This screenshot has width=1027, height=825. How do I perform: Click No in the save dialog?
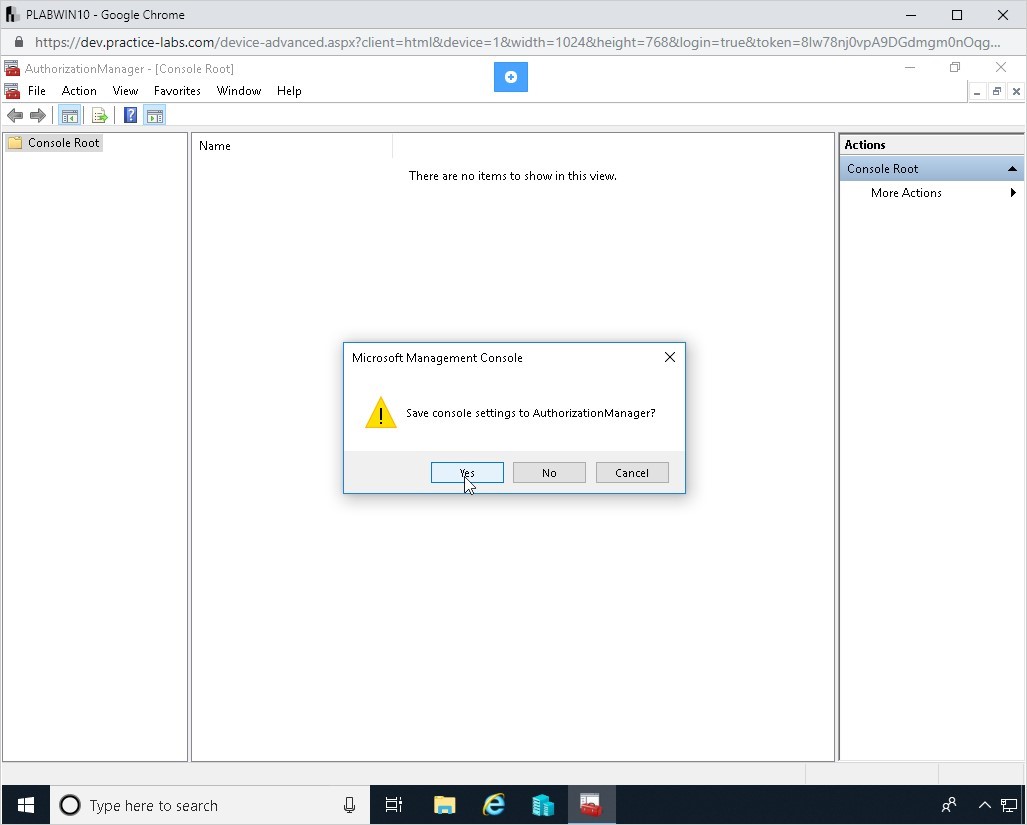(549, 473)
